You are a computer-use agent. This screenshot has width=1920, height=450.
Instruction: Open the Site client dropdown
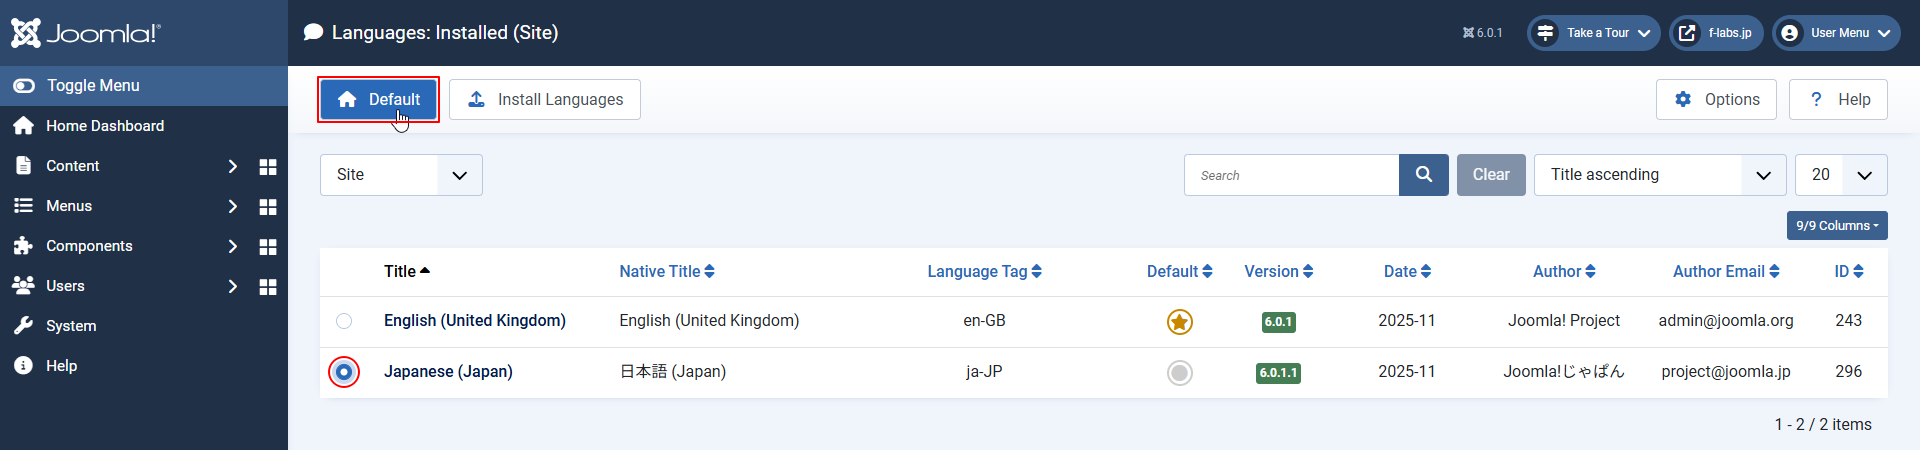click(401, 175)
